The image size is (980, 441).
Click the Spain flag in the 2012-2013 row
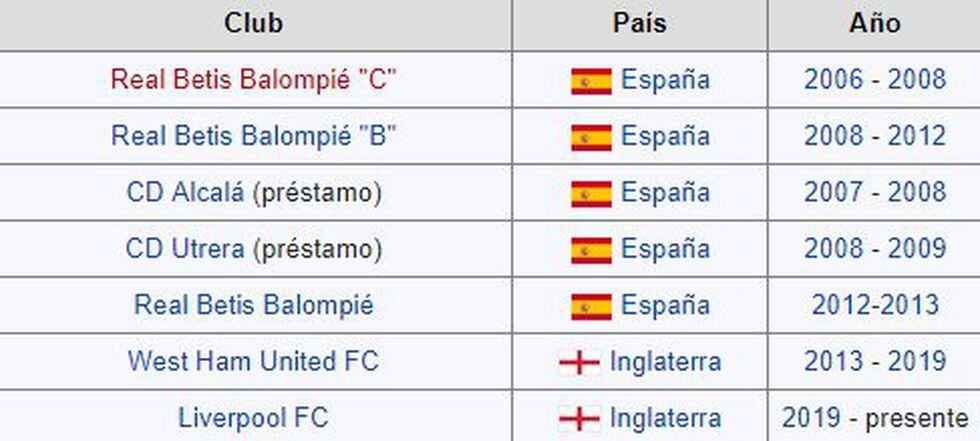(x=591, y=306)
